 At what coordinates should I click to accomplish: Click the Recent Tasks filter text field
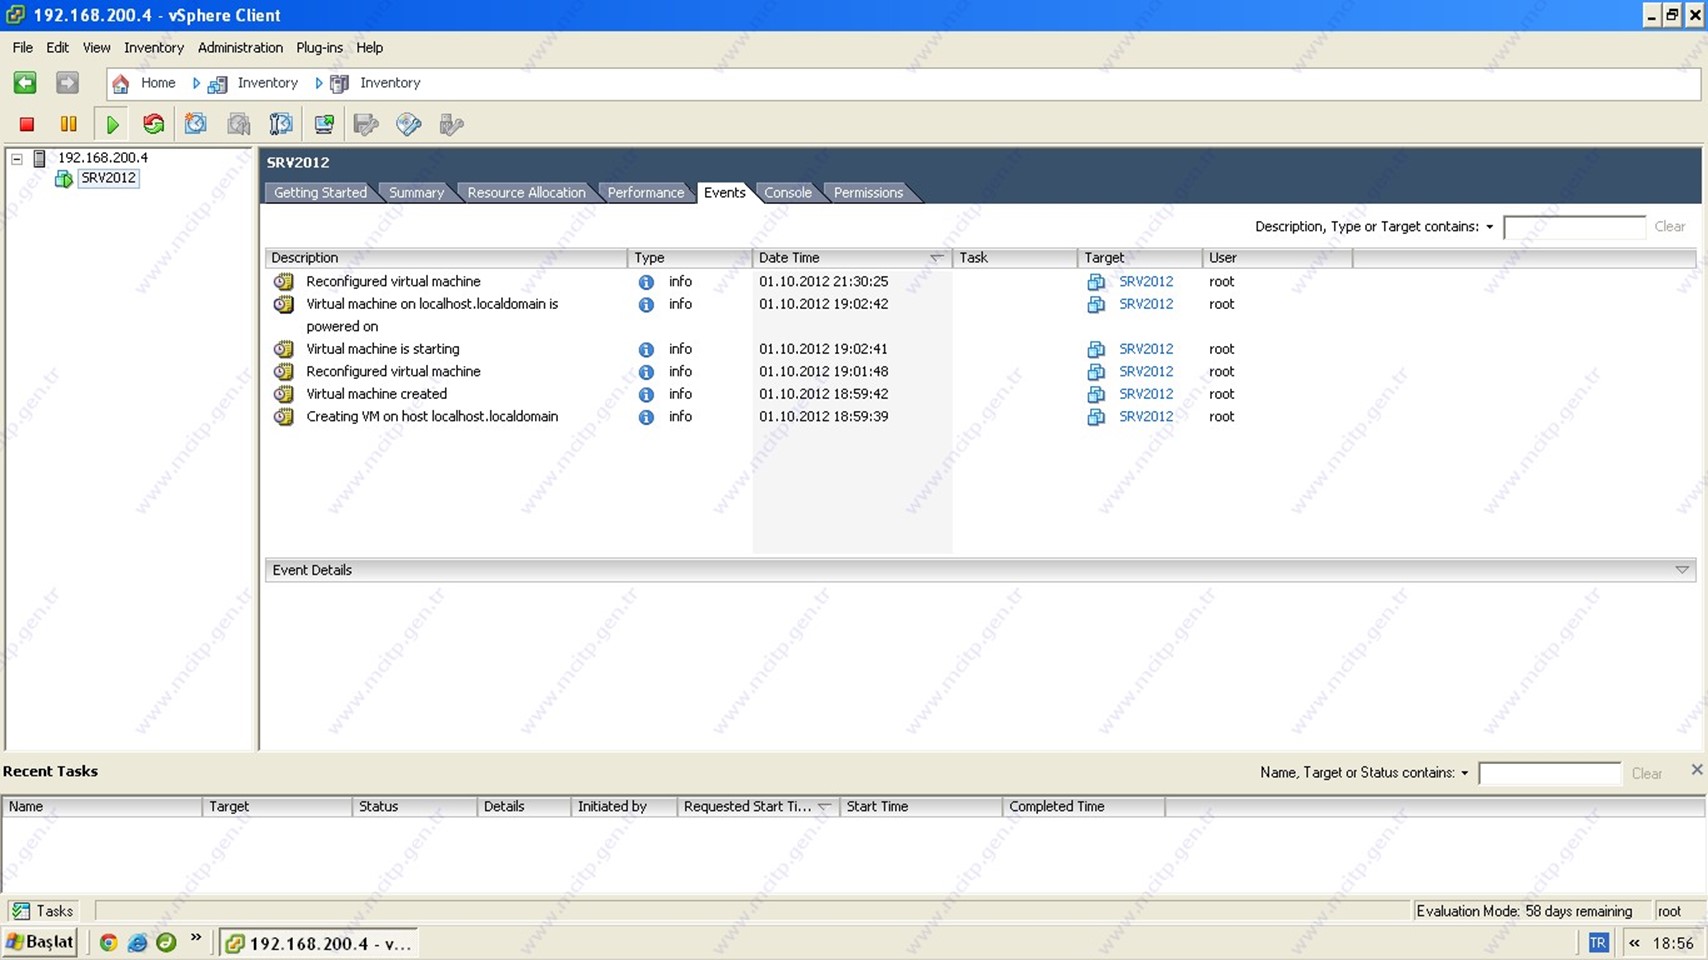pyautogui.click(x=1549, y=773)
